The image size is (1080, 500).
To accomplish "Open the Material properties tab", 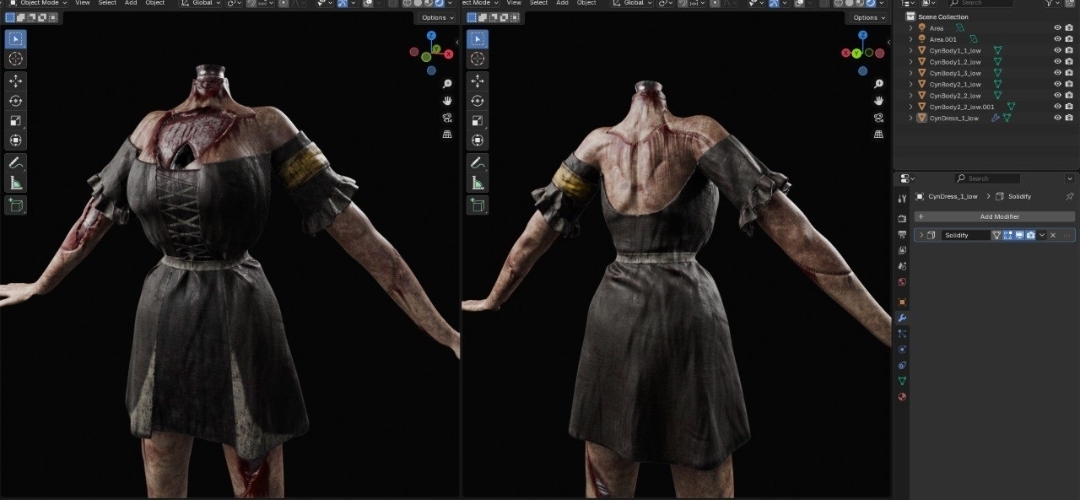I will (x=902, y=397).
